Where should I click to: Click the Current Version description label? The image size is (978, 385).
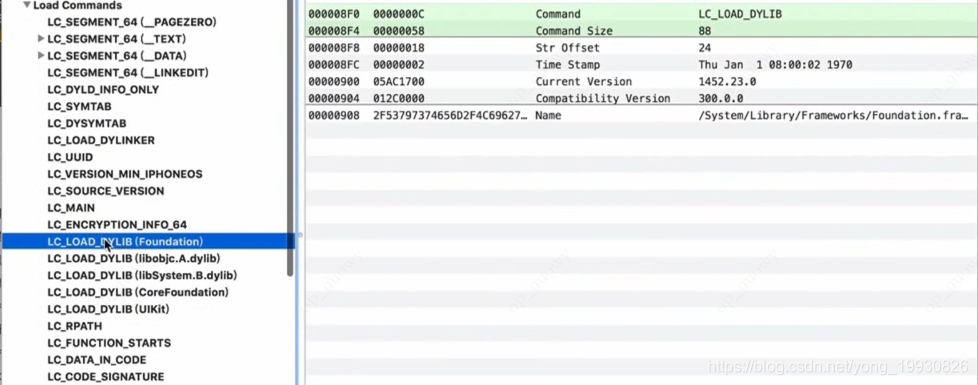click(x=584, y=82)
